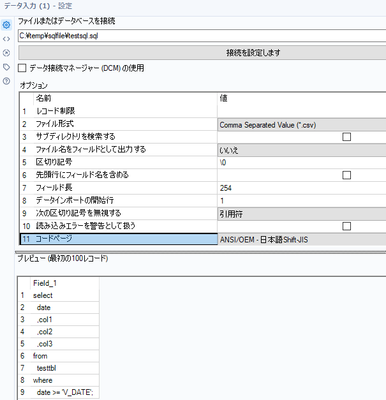Click the file path field C:\temp\sqlfile\testsql.sql

(202, 36)
